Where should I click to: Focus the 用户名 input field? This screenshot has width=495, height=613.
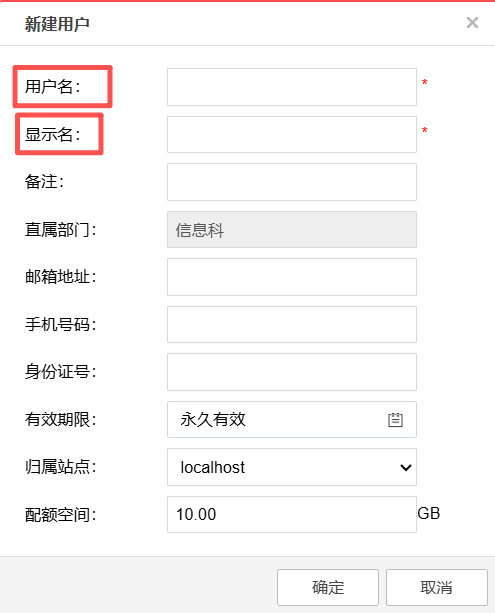(x=292, y=87)
